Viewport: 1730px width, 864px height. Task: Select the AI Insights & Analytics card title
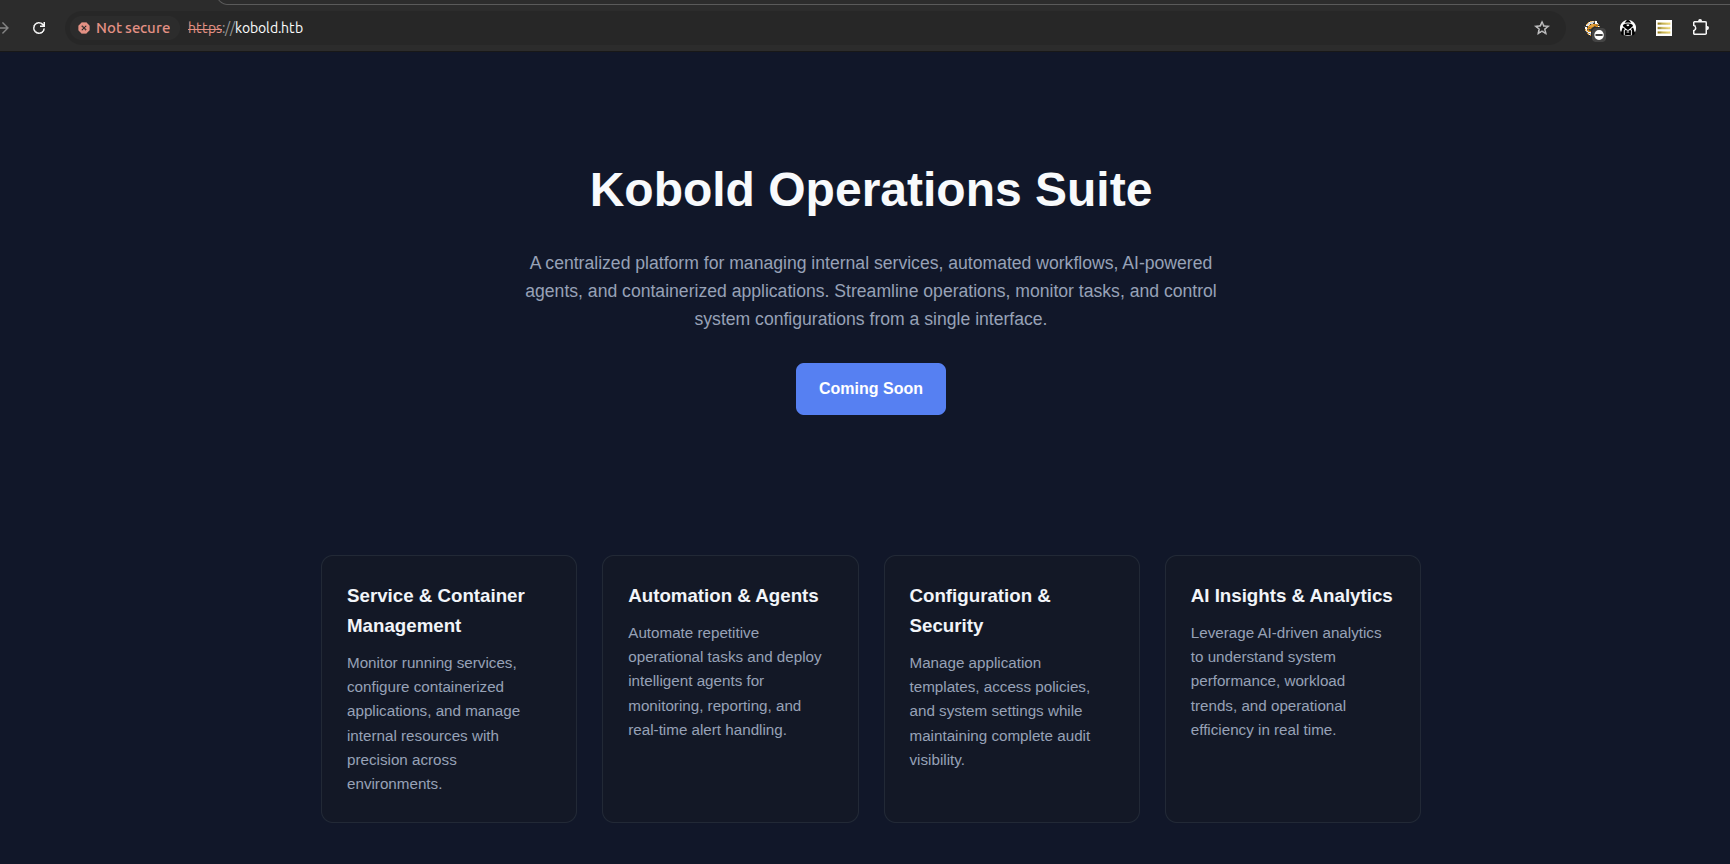click(1291, 596)
